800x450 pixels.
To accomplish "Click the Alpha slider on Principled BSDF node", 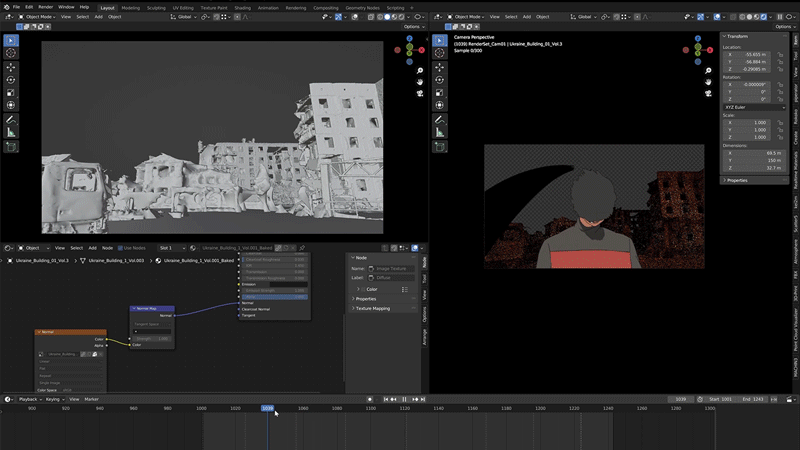I will (x=274, y=297).
